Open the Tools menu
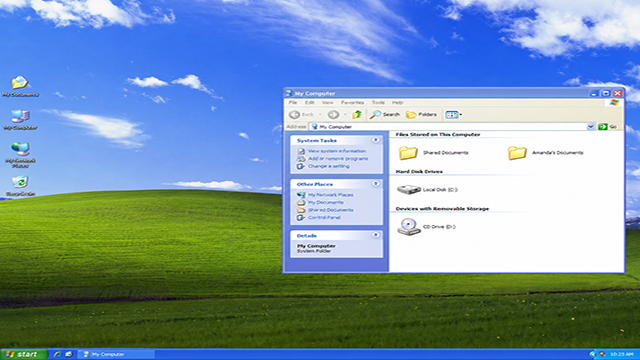This screenshot has width=640, height=360. [x=378, y=102]
